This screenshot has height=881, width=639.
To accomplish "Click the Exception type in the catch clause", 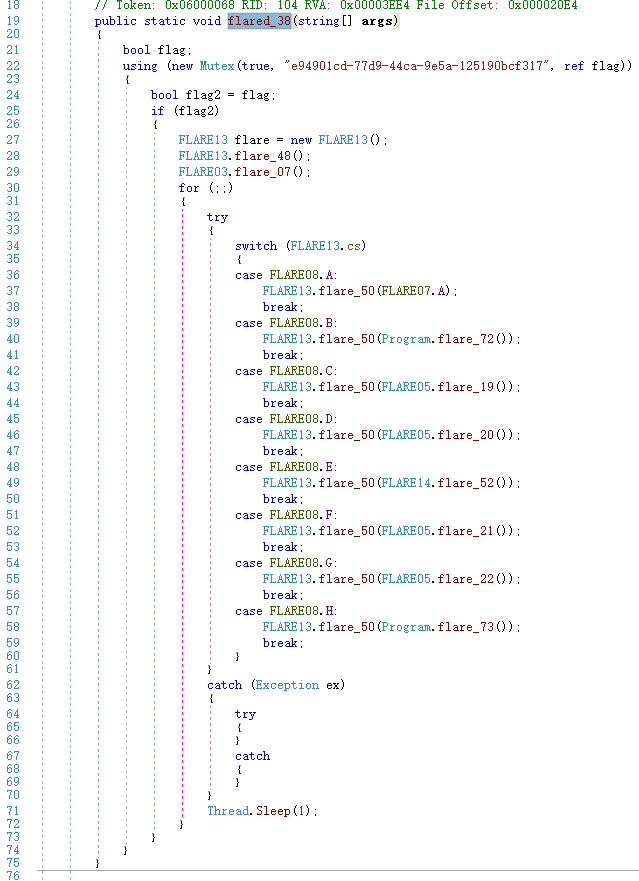I will [287, 685].
